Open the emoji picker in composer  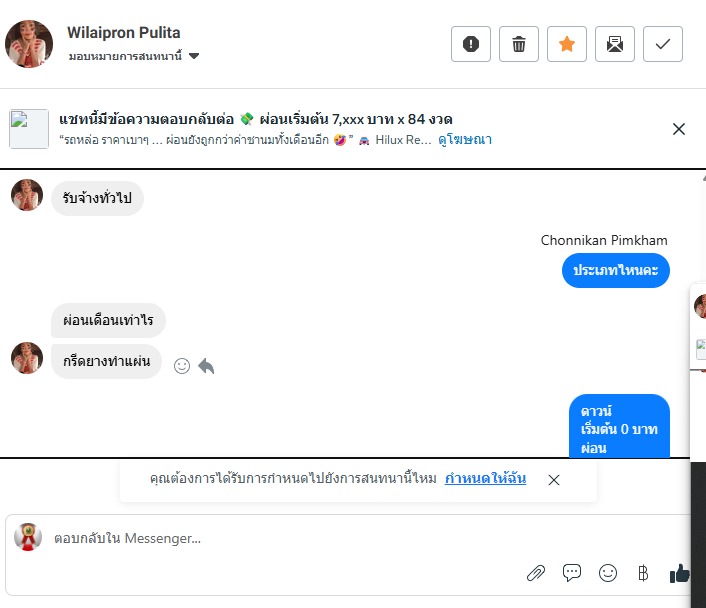point(608,573)
